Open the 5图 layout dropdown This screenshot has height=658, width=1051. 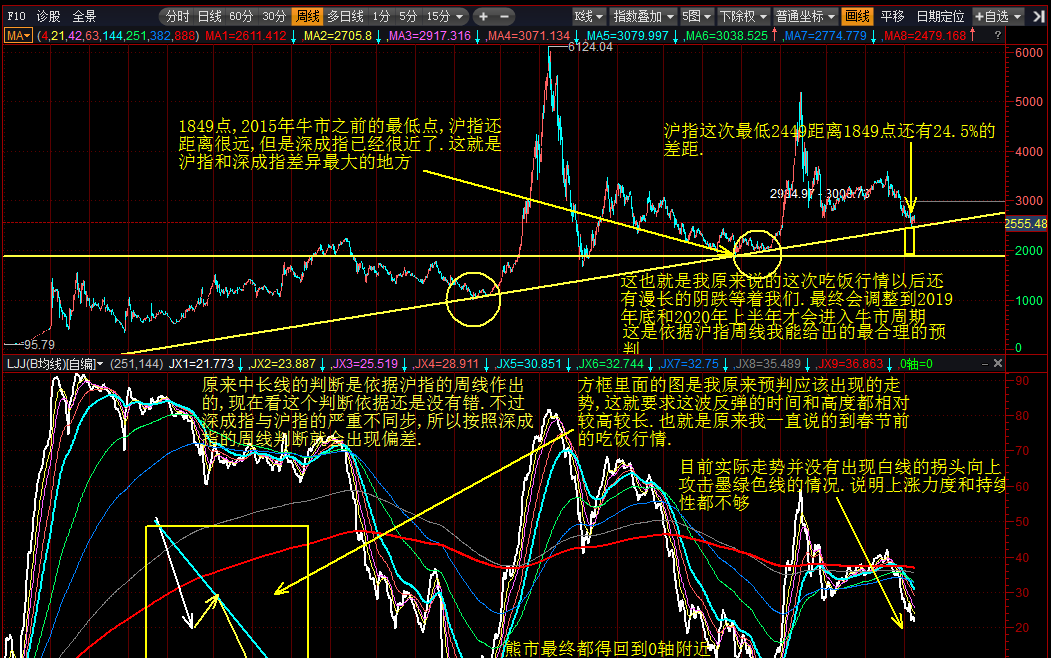tap(697, 16)
